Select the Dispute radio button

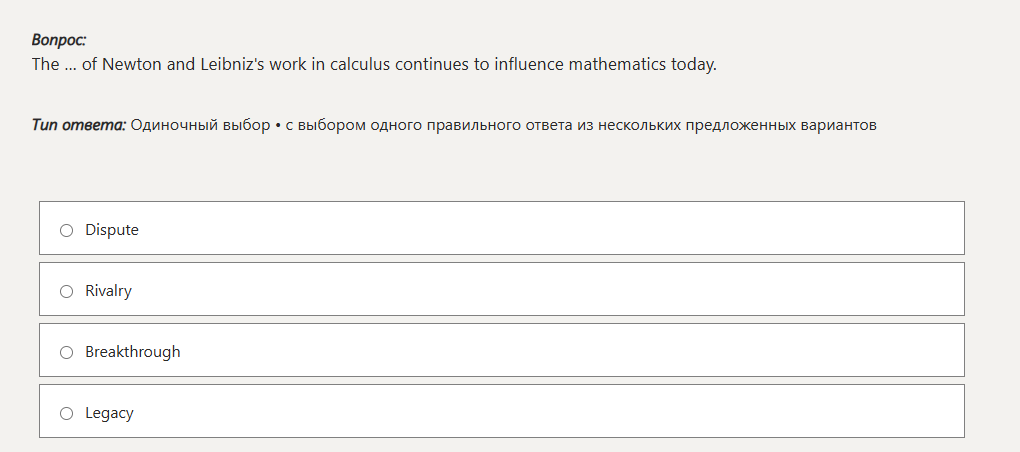pos(67,230)
